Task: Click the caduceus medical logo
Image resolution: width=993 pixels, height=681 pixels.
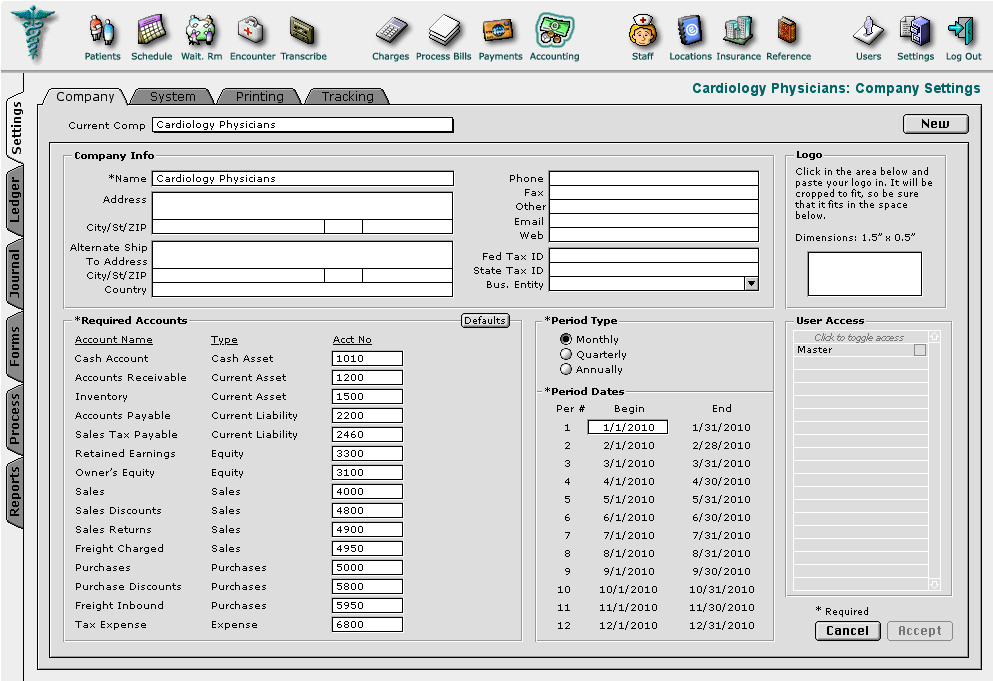Action: point(33,33)
